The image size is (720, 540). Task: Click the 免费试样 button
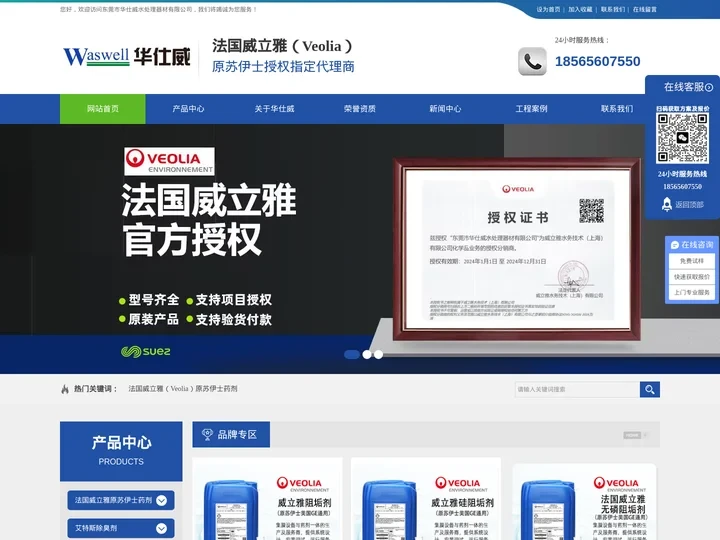692,261
